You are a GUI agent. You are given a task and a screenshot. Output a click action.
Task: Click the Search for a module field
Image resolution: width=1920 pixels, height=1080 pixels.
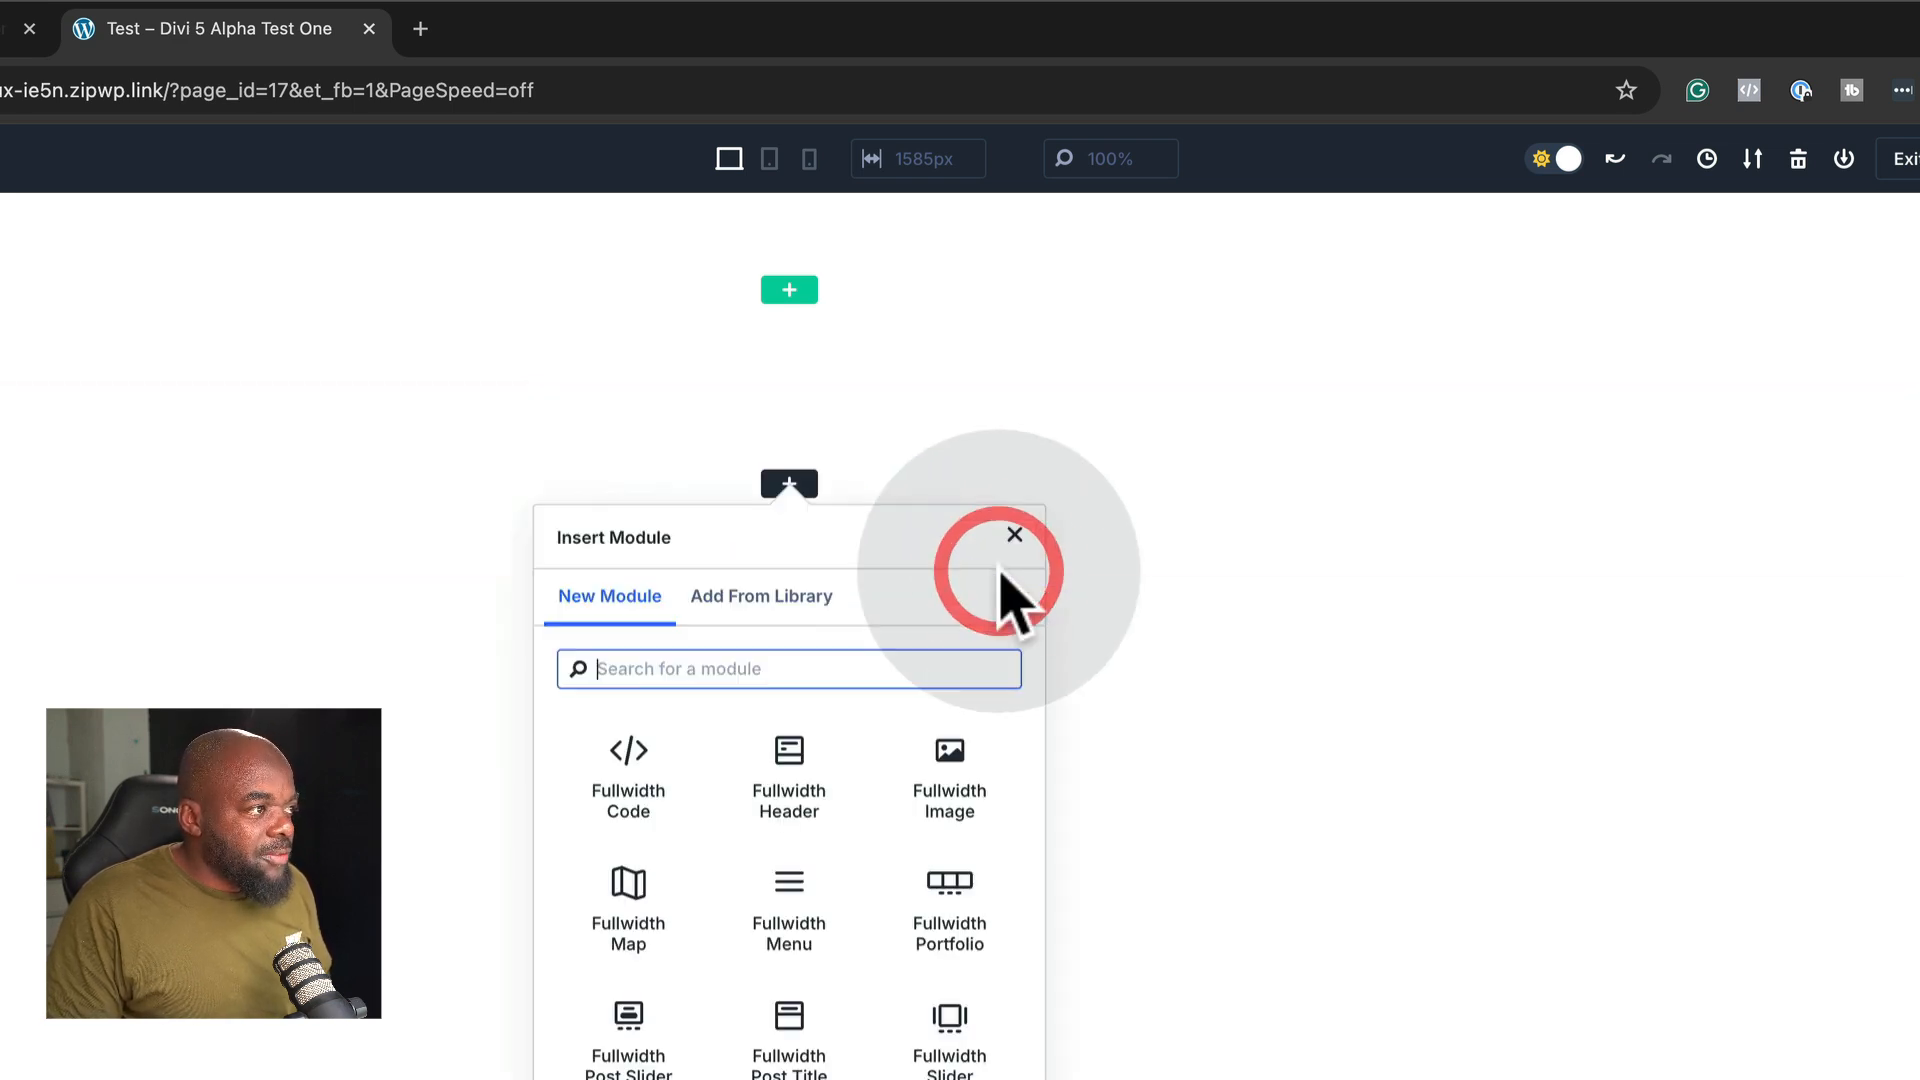pos(790,669)
